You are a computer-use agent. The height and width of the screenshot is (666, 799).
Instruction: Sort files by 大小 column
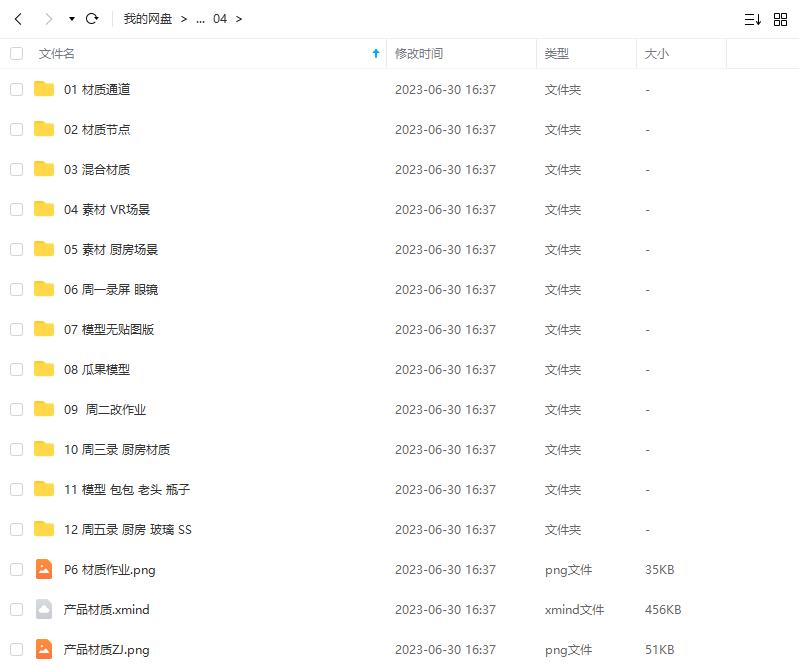(657, 54)
